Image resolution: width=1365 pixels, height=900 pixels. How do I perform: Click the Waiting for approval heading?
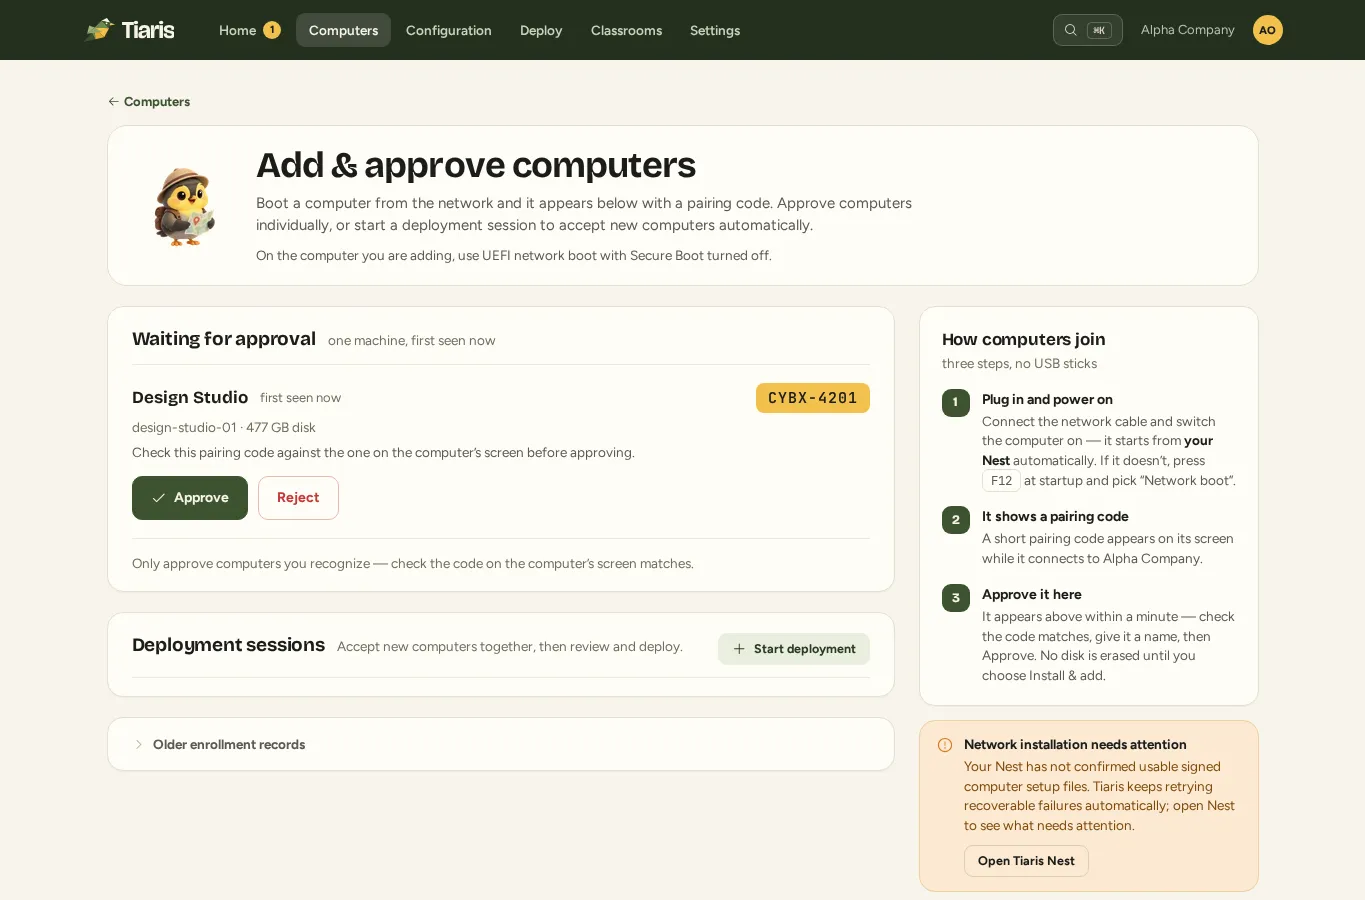pos(224,339)
